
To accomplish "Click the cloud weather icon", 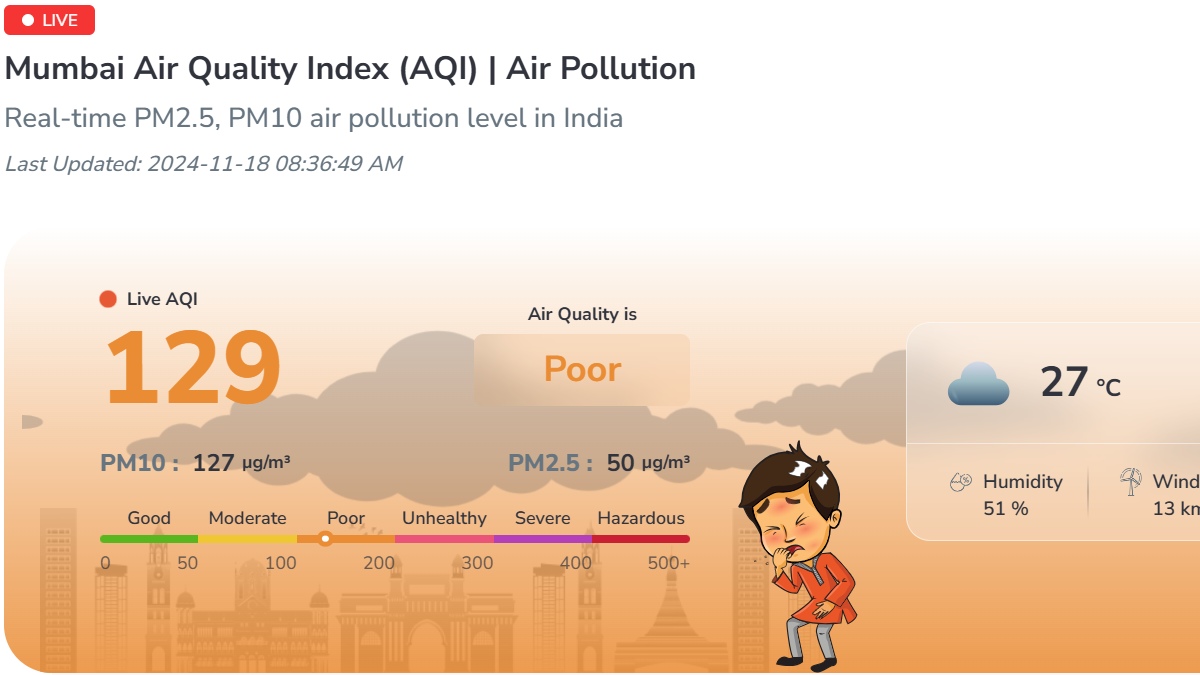I will (978, 383).
